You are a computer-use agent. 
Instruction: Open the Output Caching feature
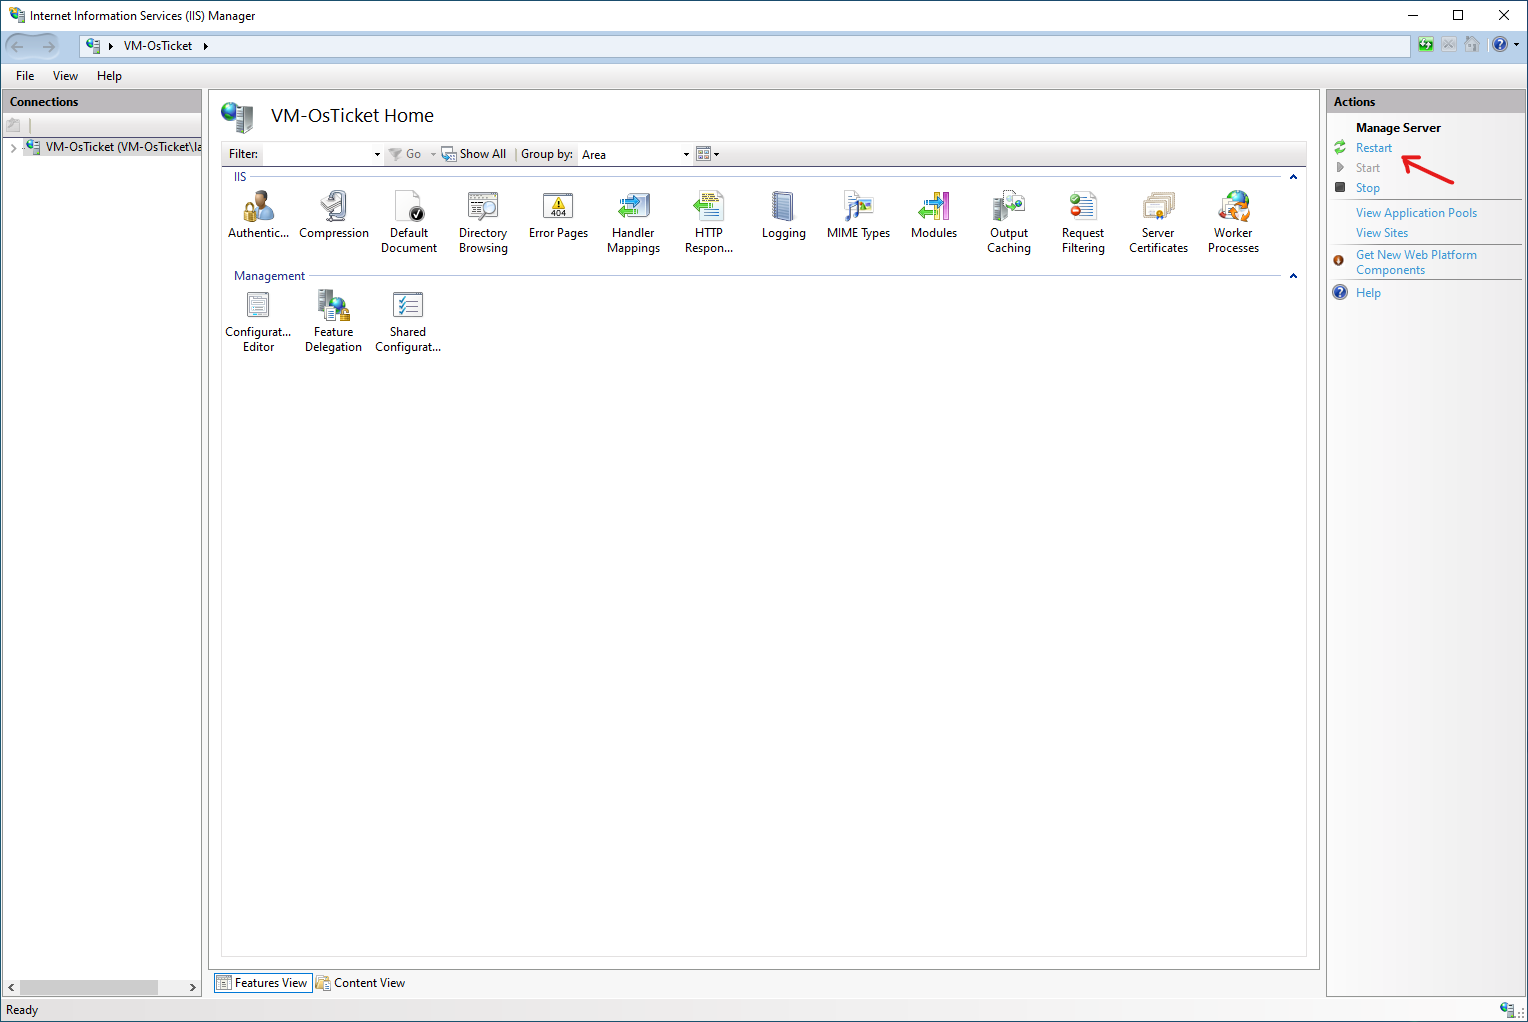click(x=1009, y=222)
